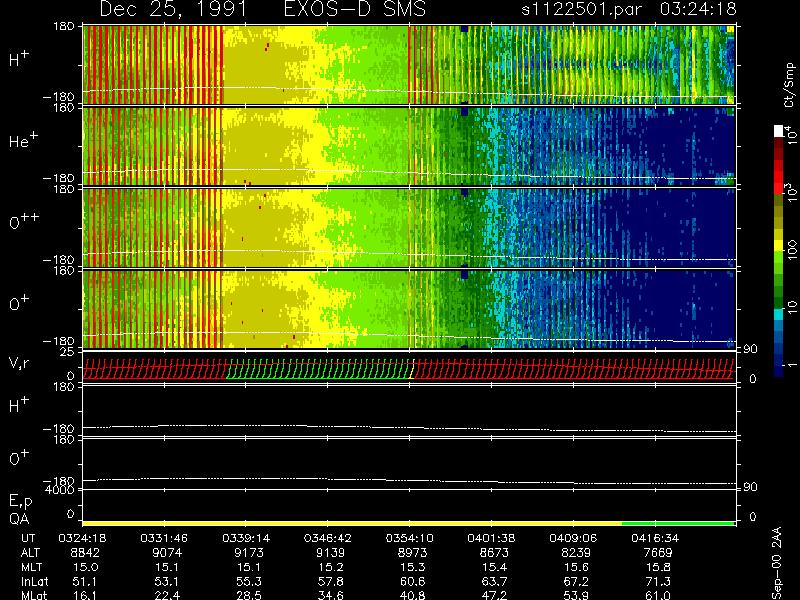Click the MLat value '47.2'
800x600 pixels.
click(494, 595)
